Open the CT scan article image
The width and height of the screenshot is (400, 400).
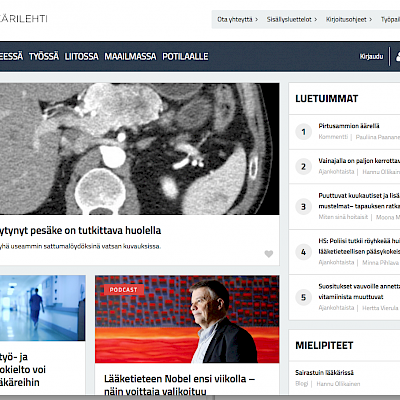point(139,149)
